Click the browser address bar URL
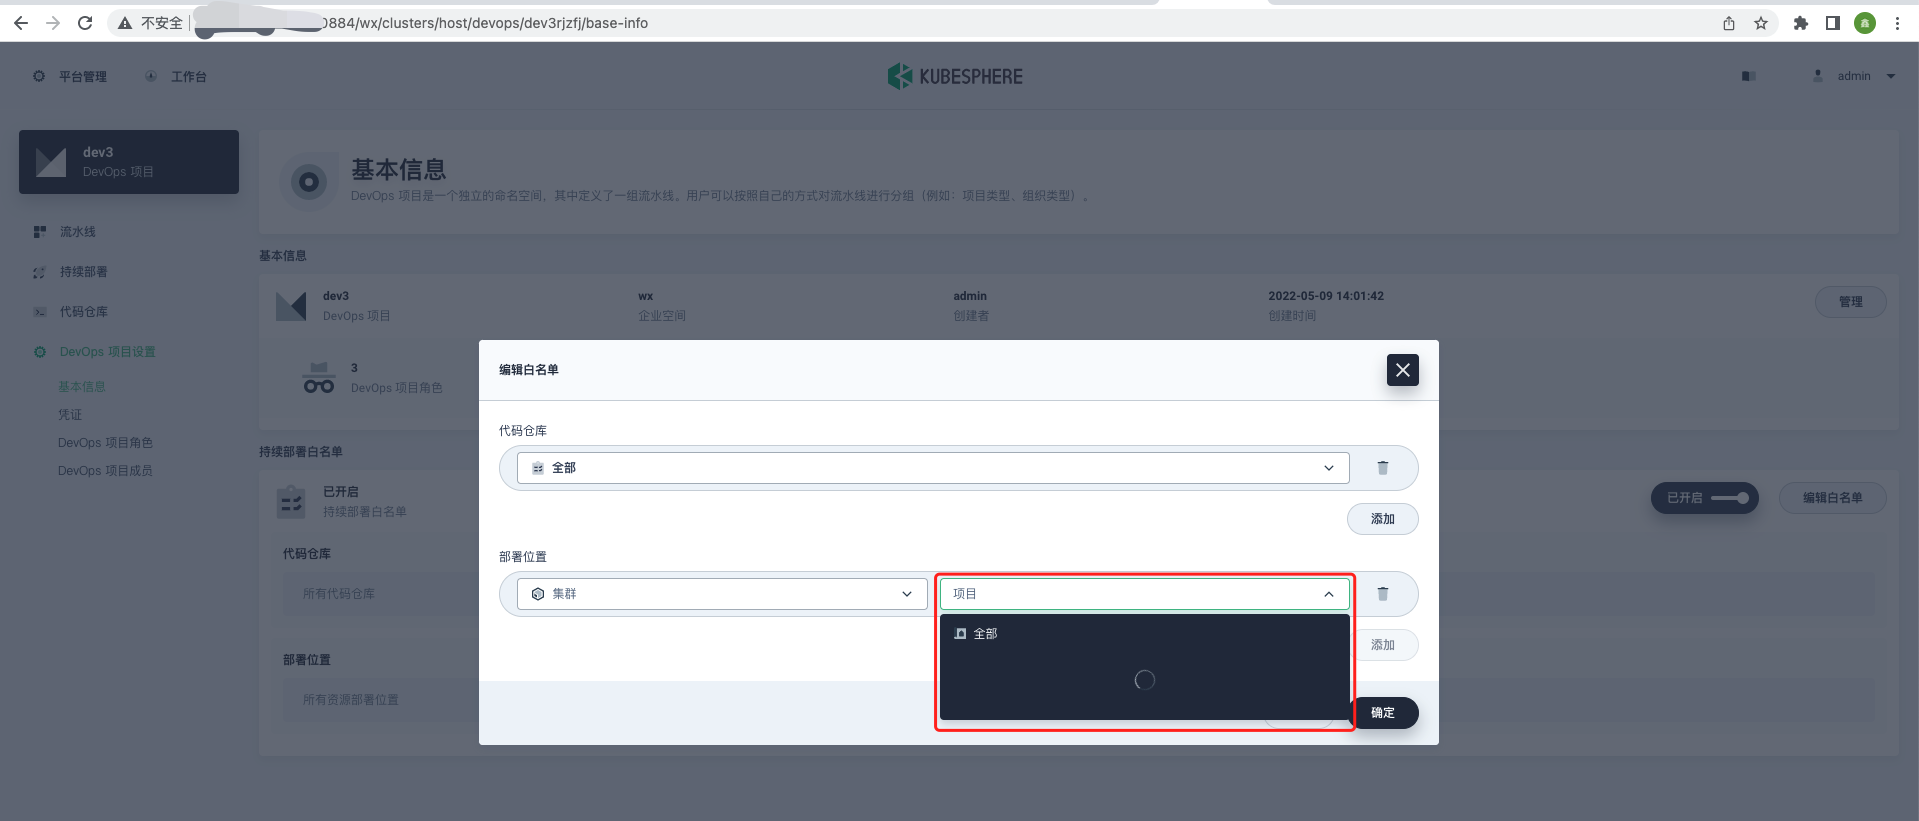This screenshot has height=821, width=1919. click(x=485, y=23)
